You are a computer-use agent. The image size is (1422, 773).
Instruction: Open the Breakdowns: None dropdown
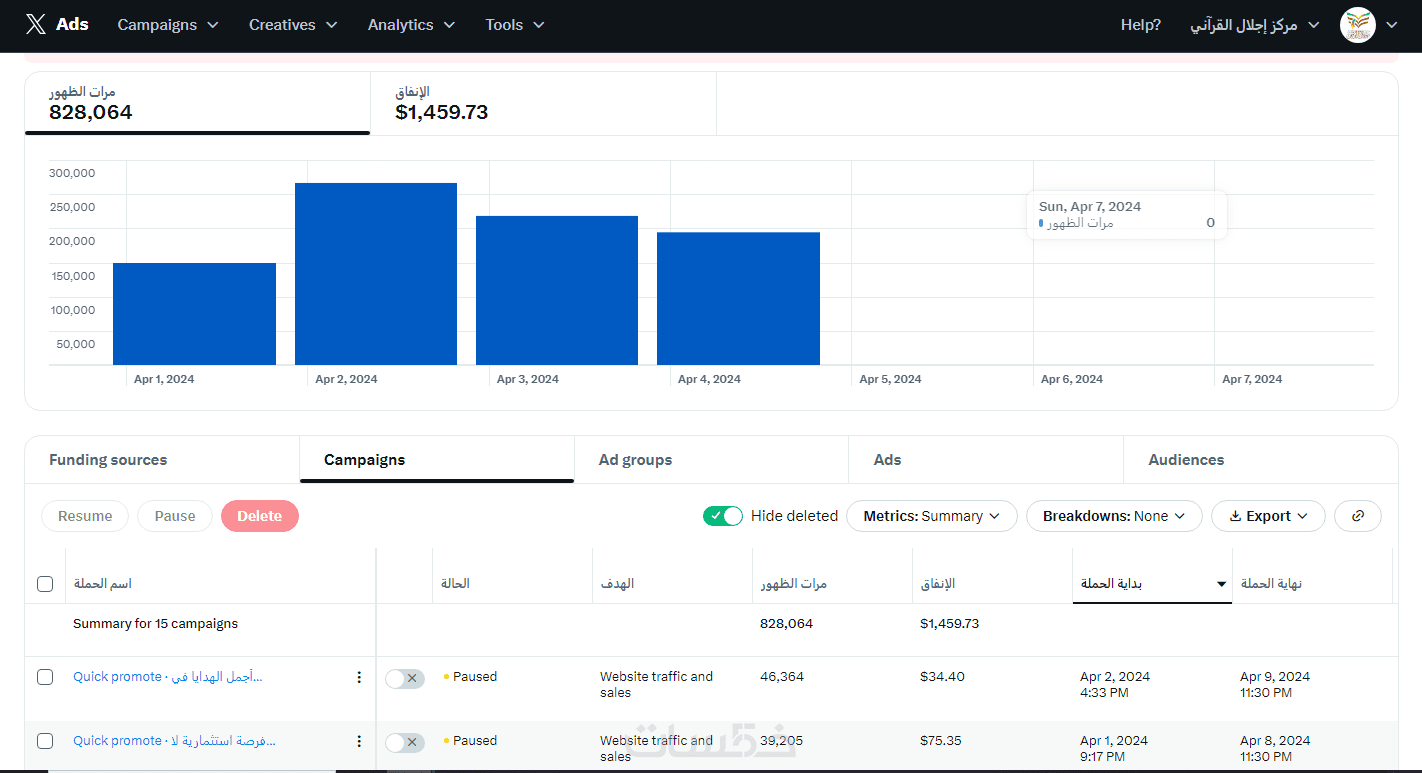coord(1114,516)
